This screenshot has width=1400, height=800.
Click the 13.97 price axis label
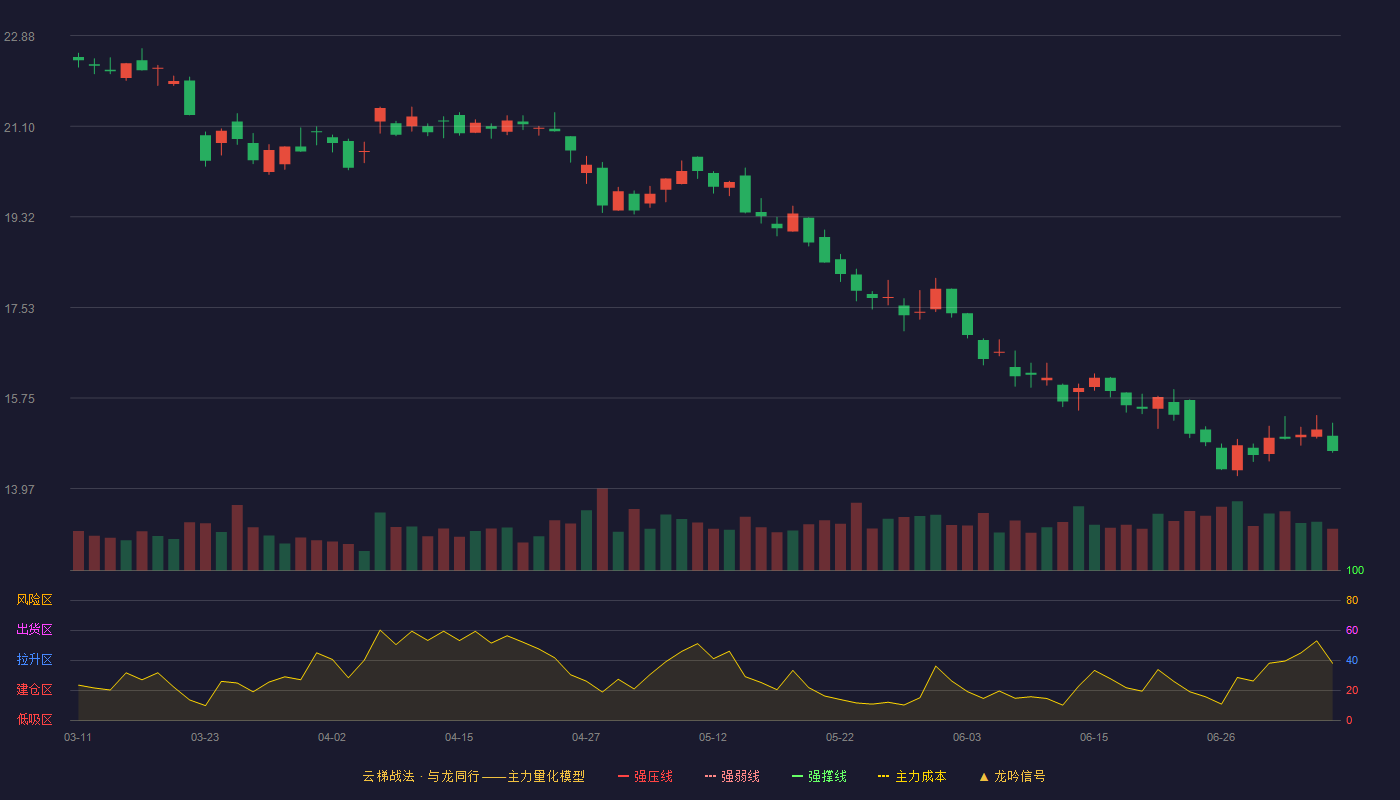19,490
